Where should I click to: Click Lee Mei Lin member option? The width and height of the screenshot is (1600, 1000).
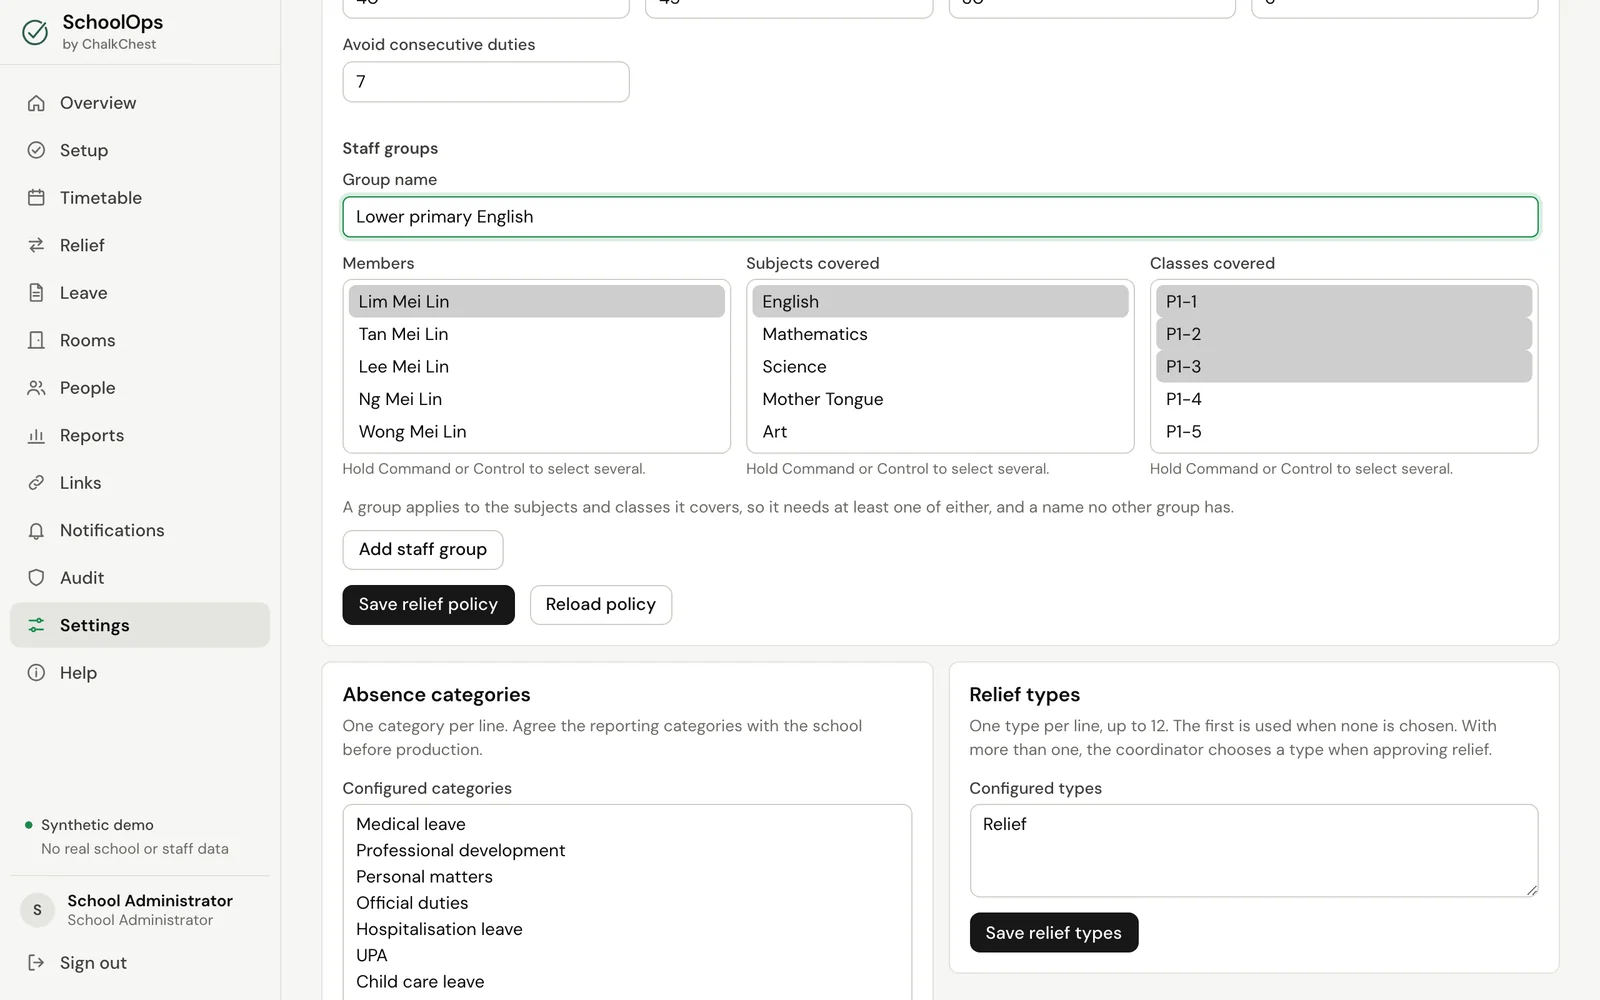536,367
